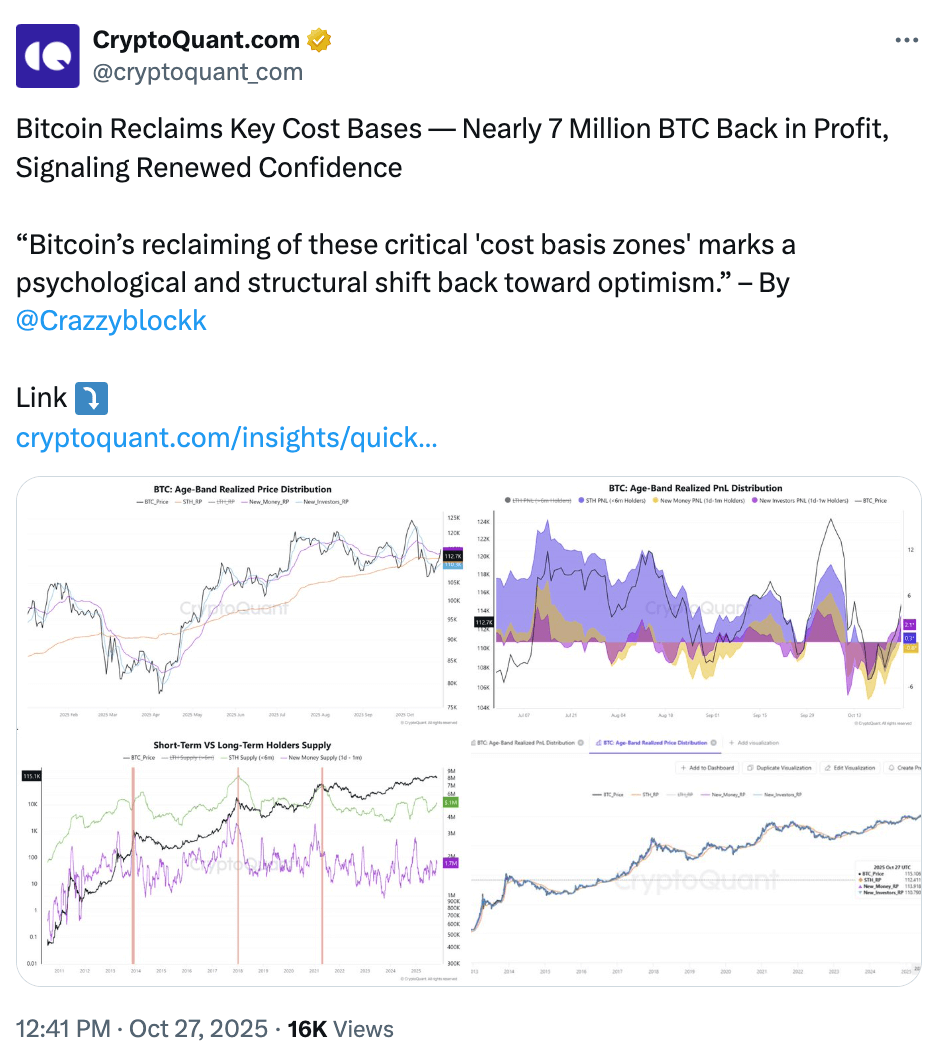
Task: Click the plus Add visualization tab
Action: 756,743
